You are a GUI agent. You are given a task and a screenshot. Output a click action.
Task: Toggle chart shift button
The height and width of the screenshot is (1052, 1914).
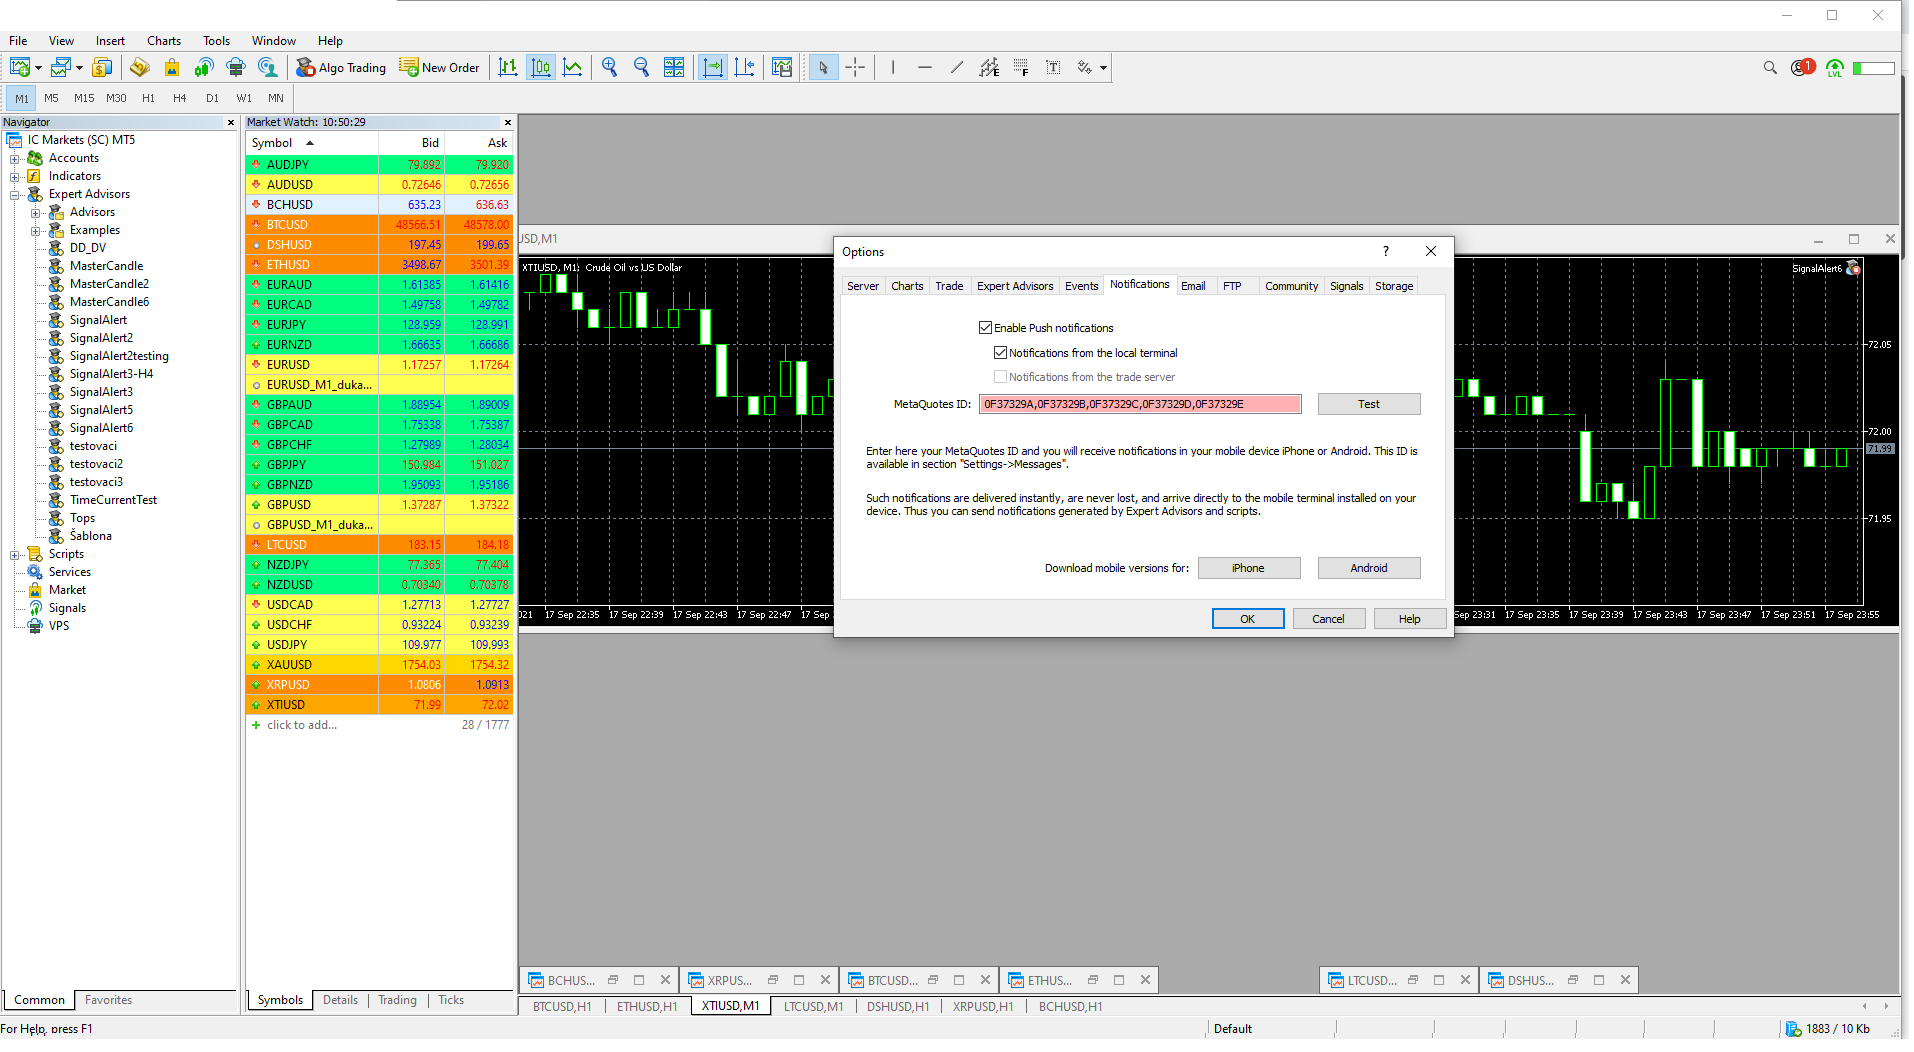pos(744,67)
